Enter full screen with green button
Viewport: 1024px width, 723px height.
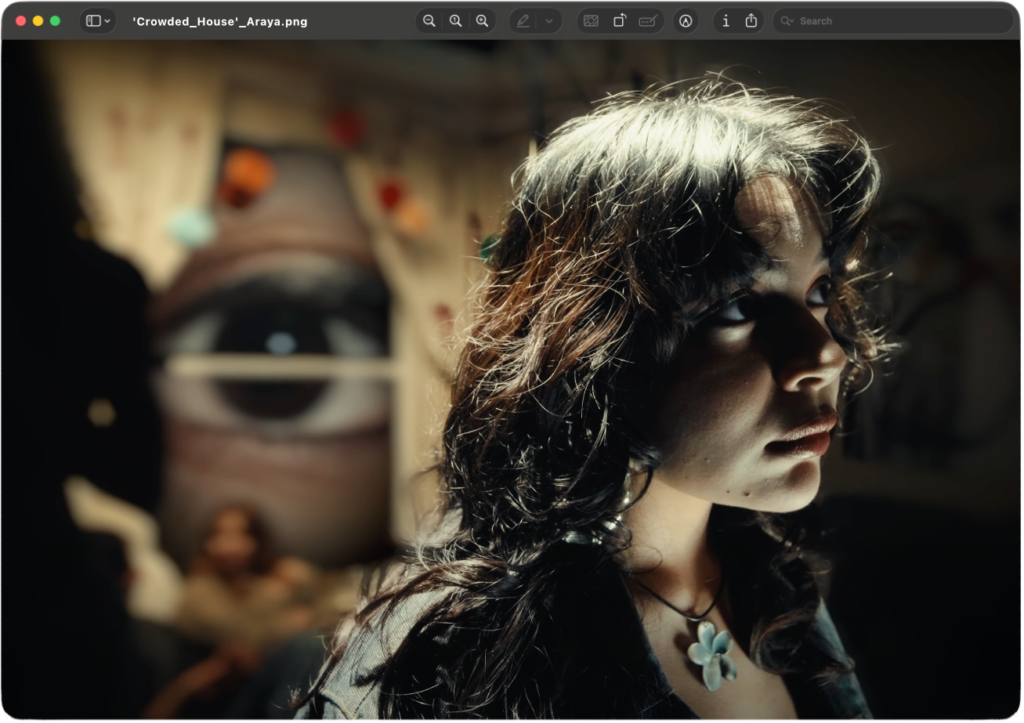[55, 21]
